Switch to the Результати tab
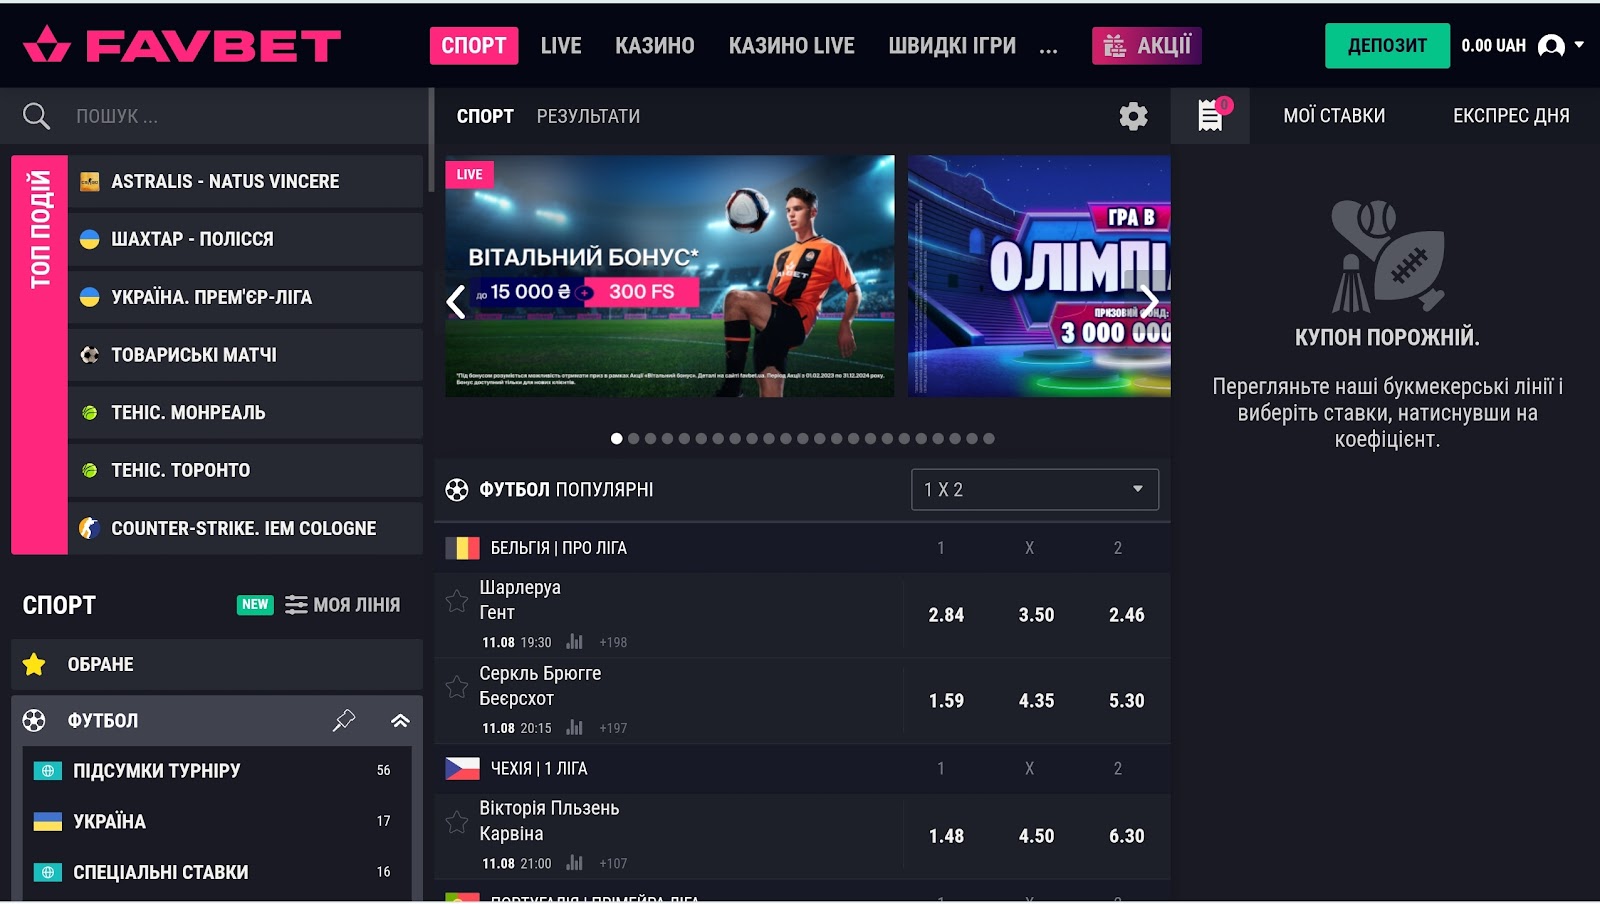Image resolution: width=1600 pixels, height=904 pixels. 588,116
